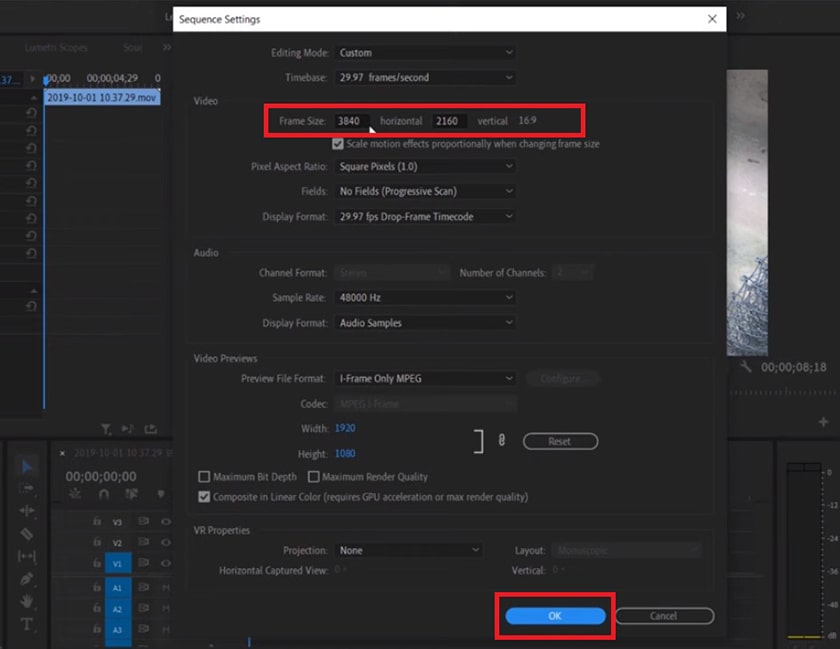Image resolution: width=840 pixels, height=649 pixels.
Task: Uncheck Composite in Linear Color
Action: click(205, 497)
